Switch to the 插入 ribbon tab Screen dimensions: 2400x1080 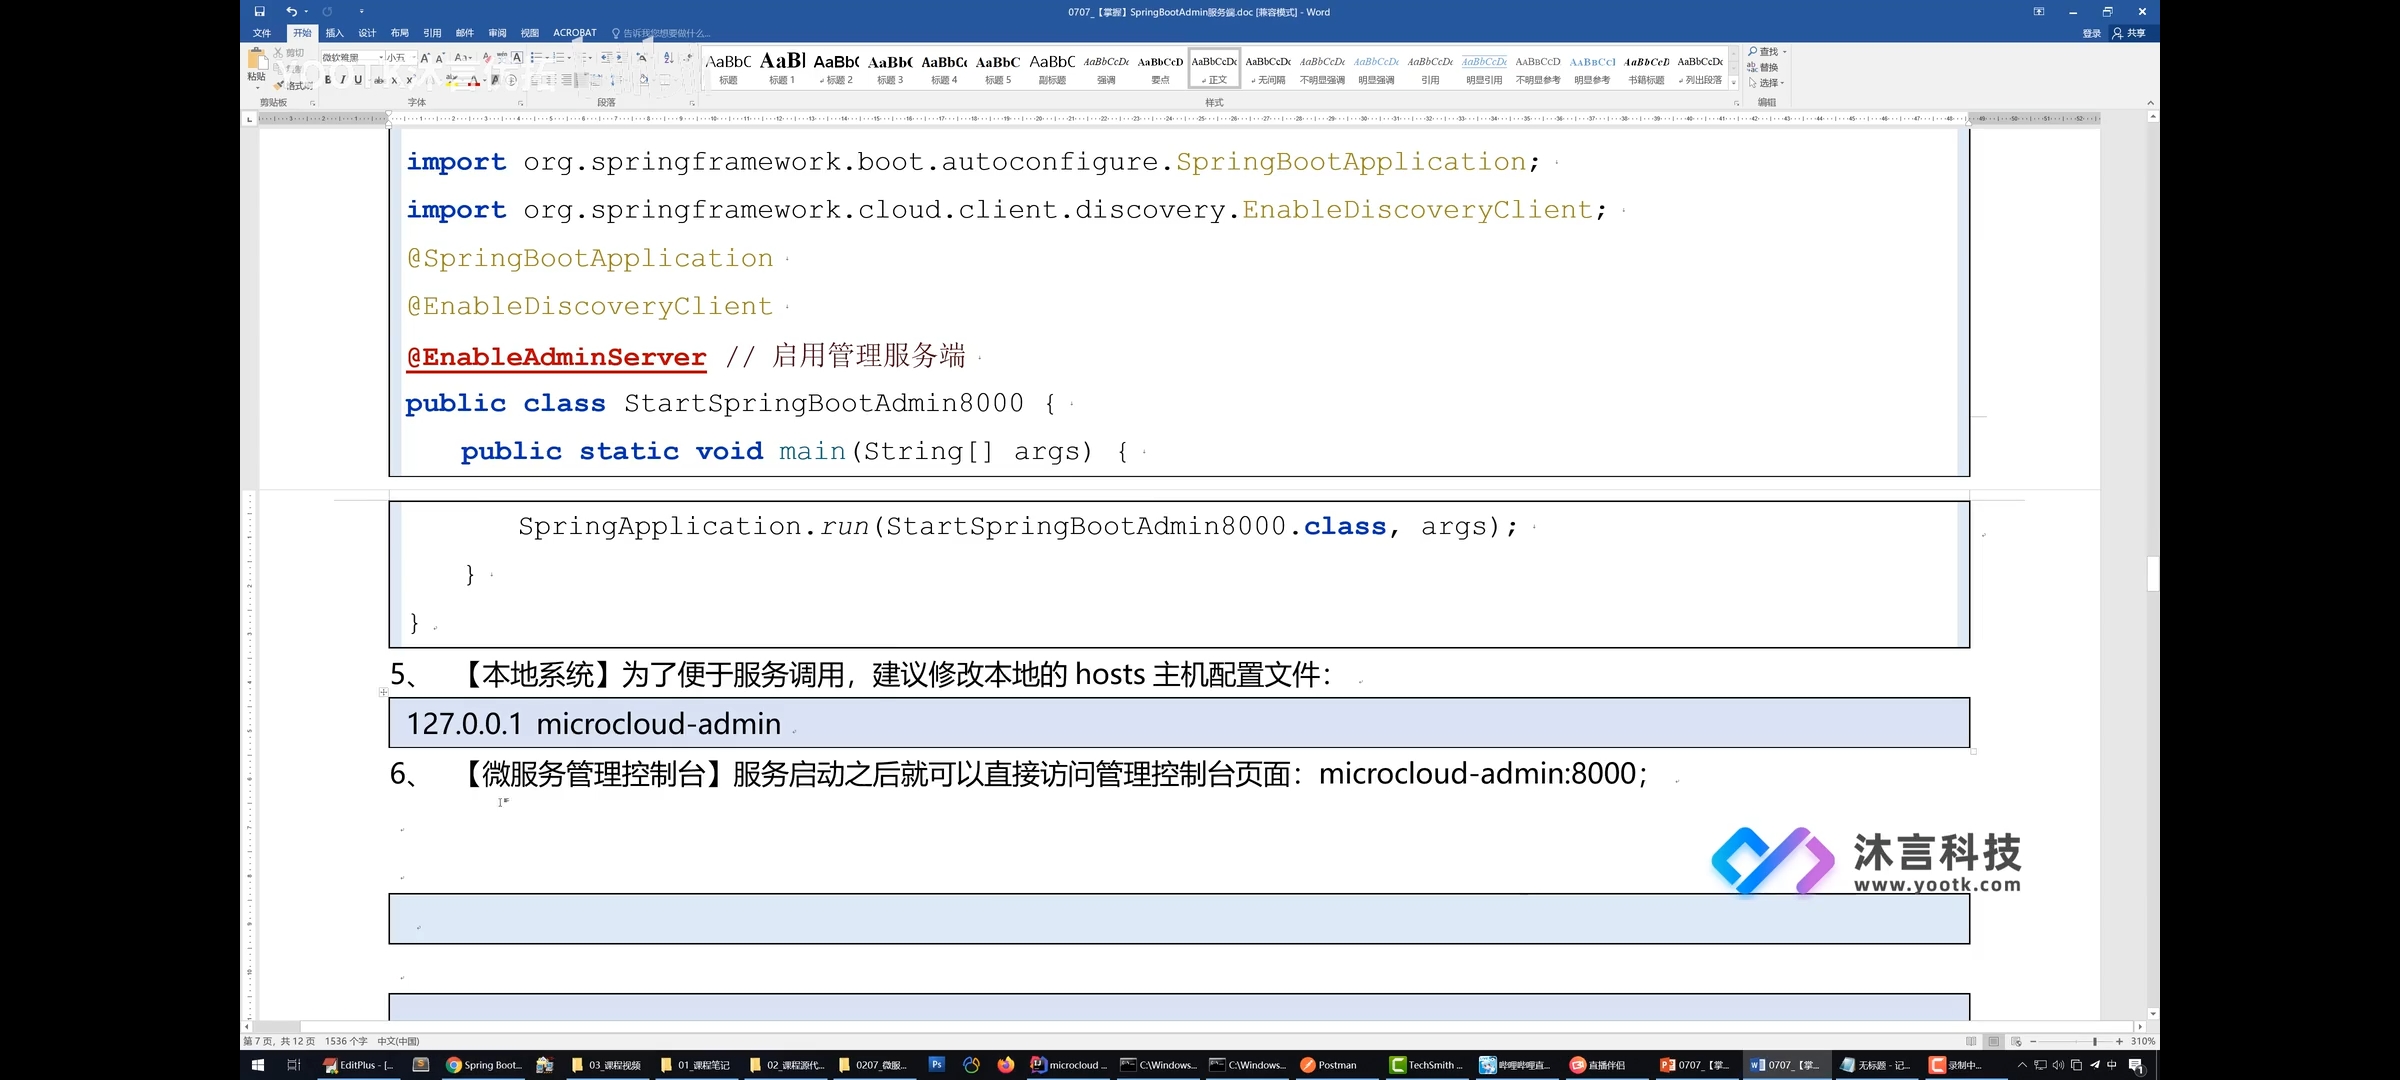(334, 33)
